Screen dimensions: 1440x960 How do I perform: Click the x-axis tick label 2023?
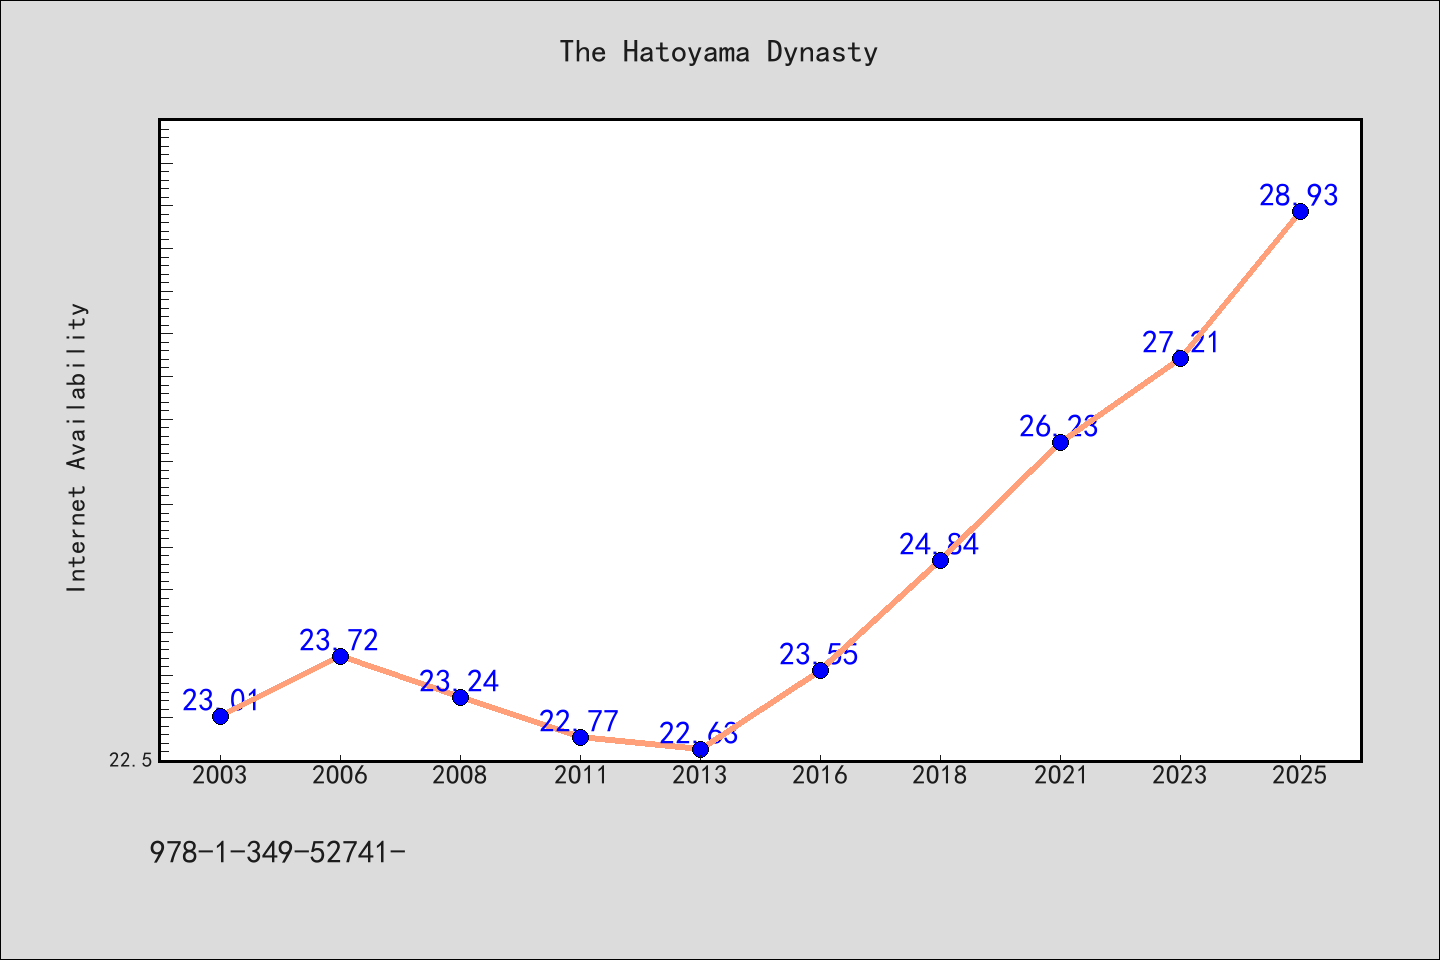[1180, 775]
